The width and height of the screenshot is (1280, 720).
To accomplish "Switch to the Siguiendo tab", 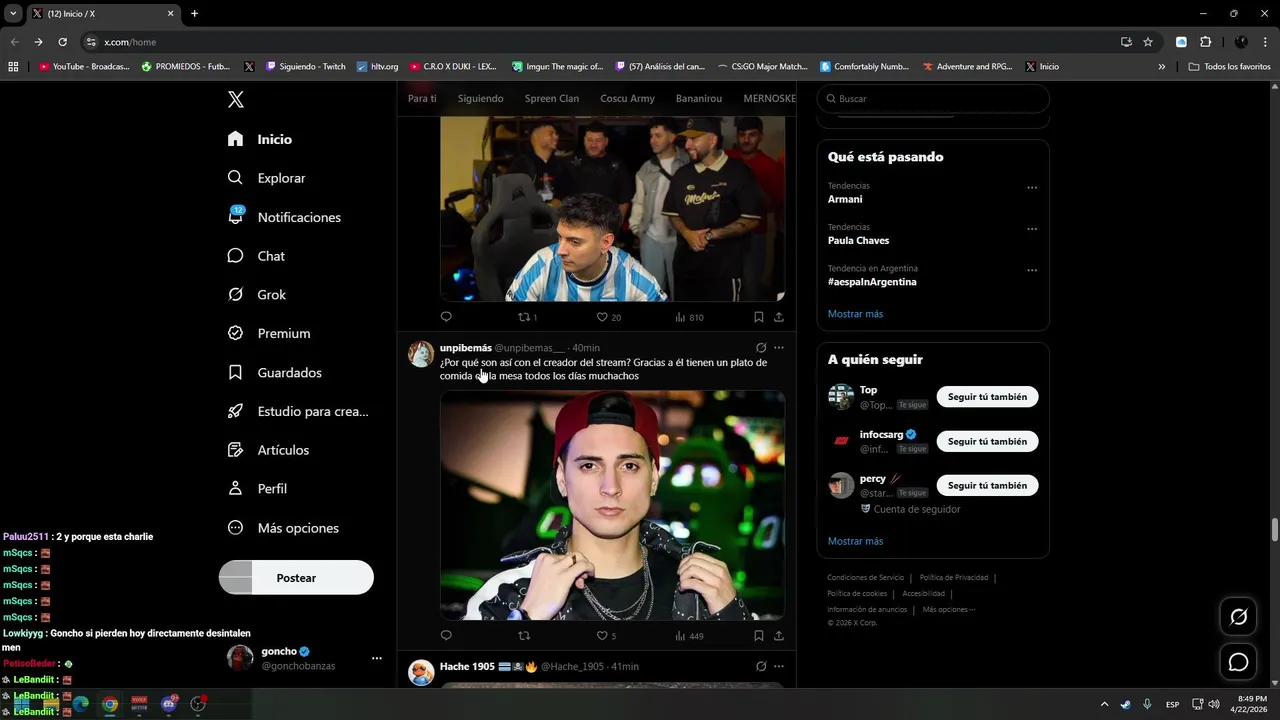I will [481, 99].
